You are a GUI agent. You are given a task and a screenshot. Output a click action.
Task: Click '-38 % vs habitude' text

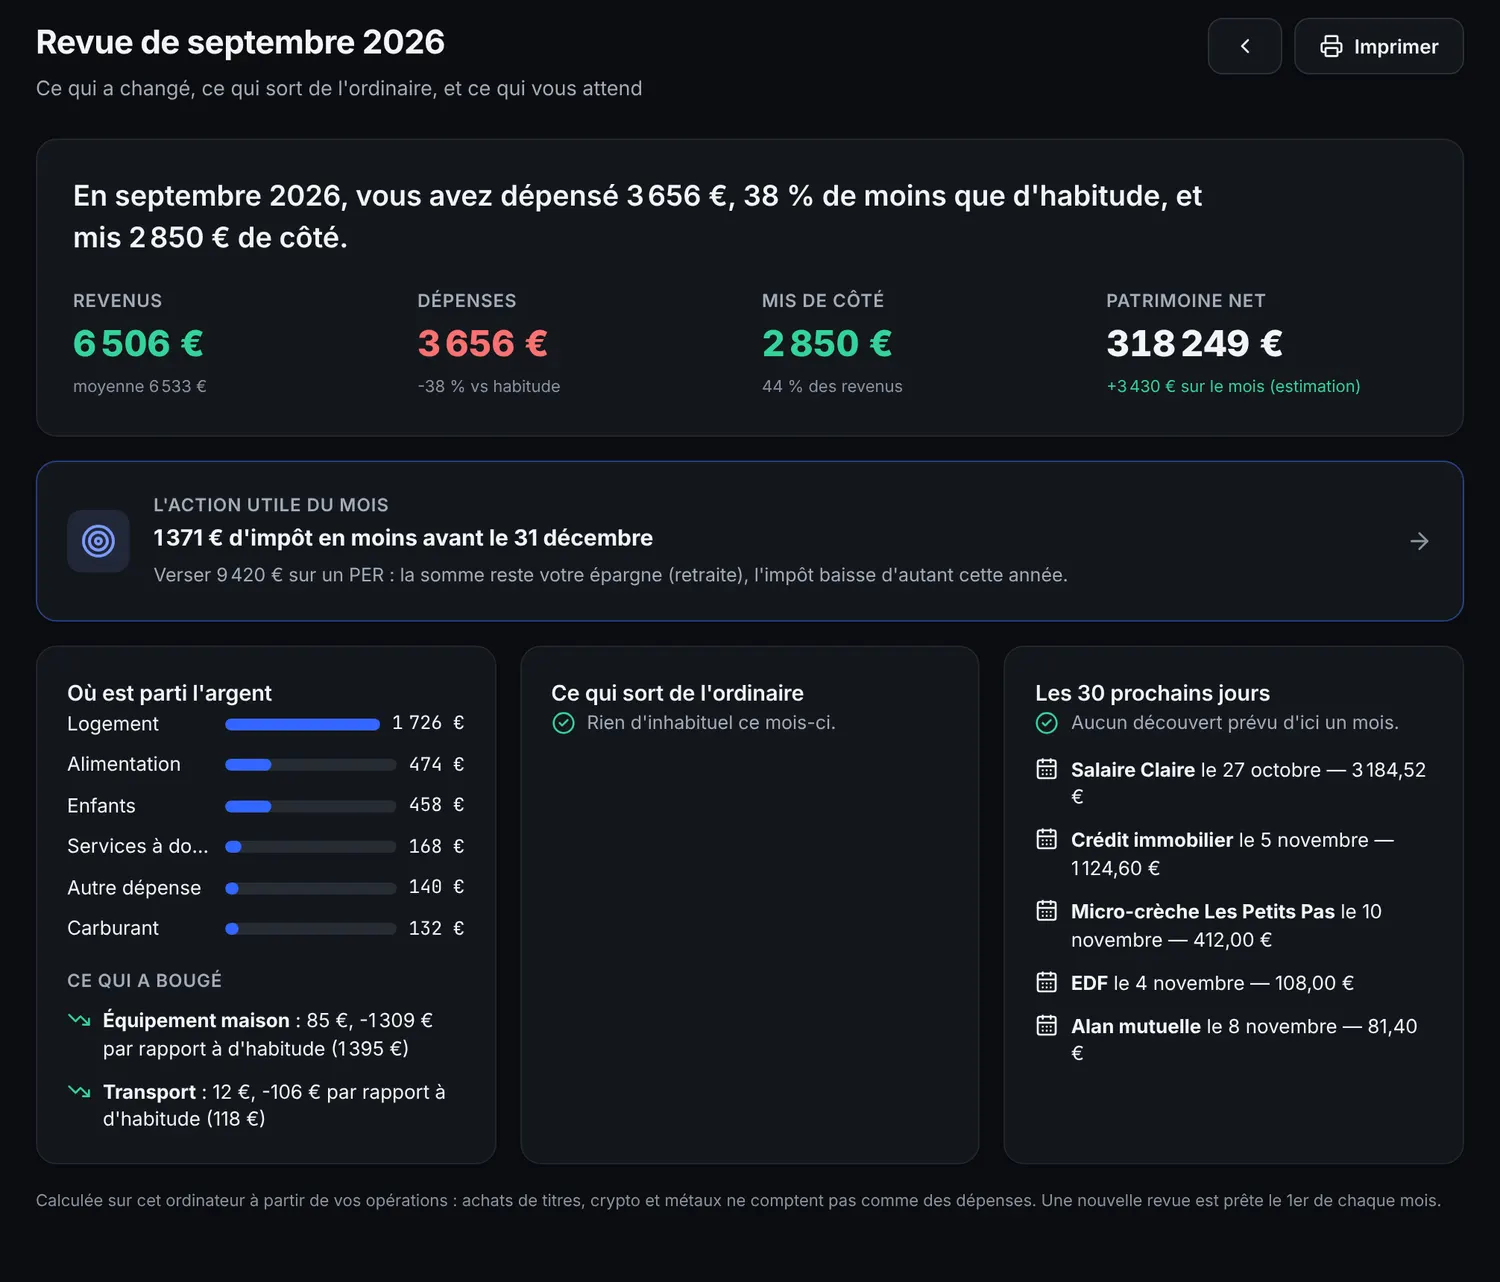[489, 386]
